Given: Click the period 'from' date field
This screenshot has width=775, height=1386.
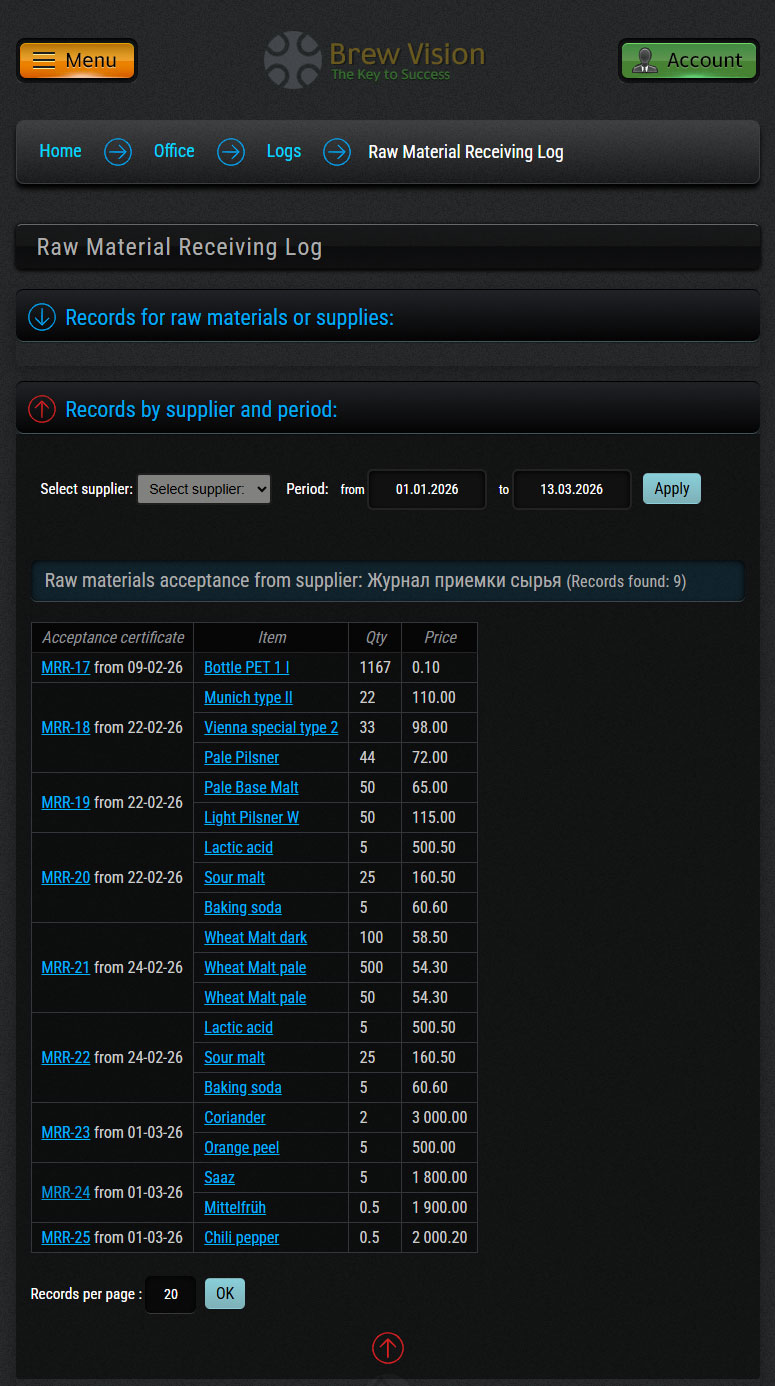Looking at the screenshot, I should click(x=427, y=489).
